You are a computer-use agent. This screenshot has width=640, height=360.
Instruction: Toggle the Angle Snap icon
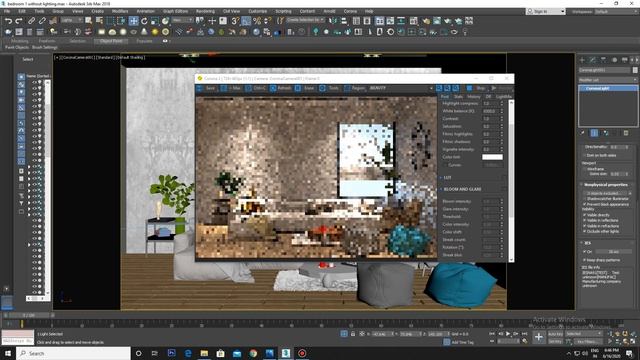coord(246,20)
